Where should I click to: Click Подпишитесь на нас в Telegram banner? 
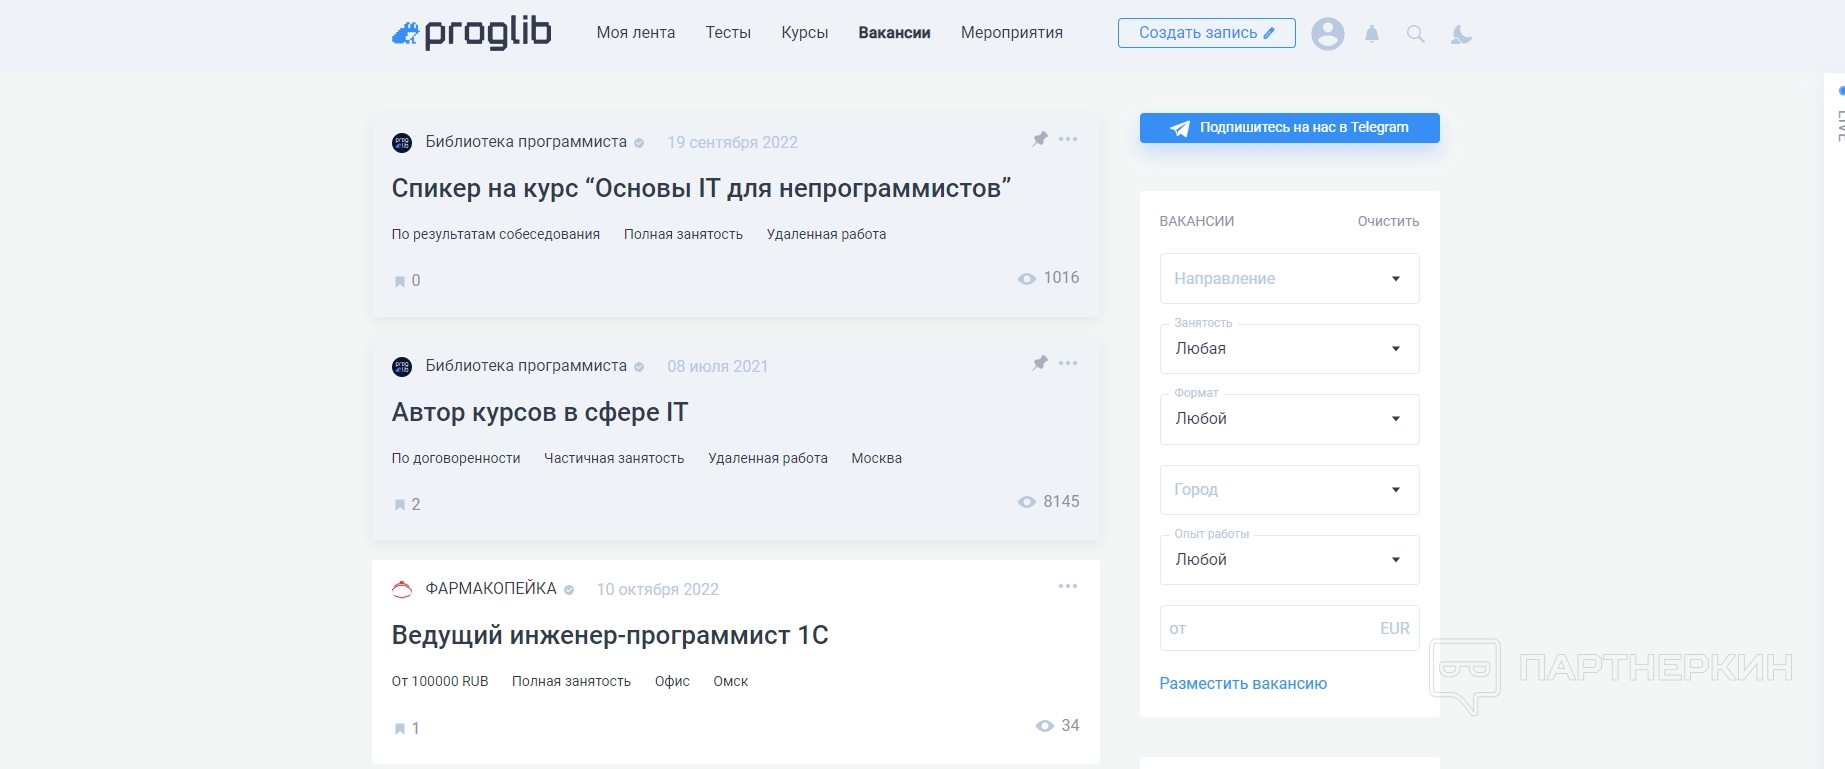tap(1289, 128)
